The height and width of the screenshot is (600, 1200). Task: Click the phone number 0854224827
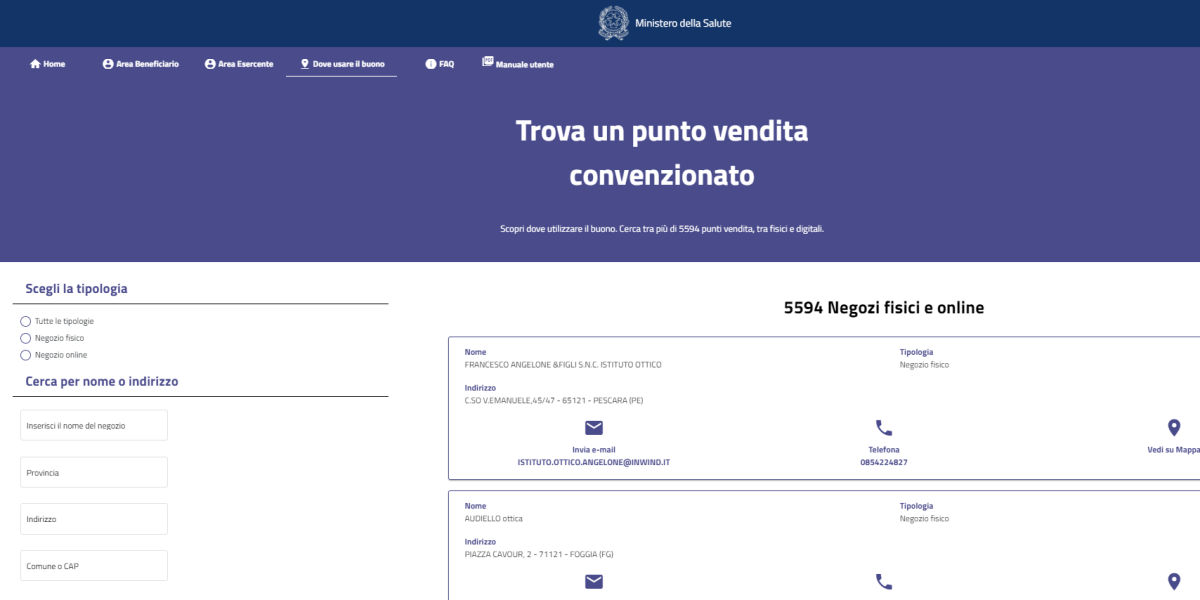point(884,462)
